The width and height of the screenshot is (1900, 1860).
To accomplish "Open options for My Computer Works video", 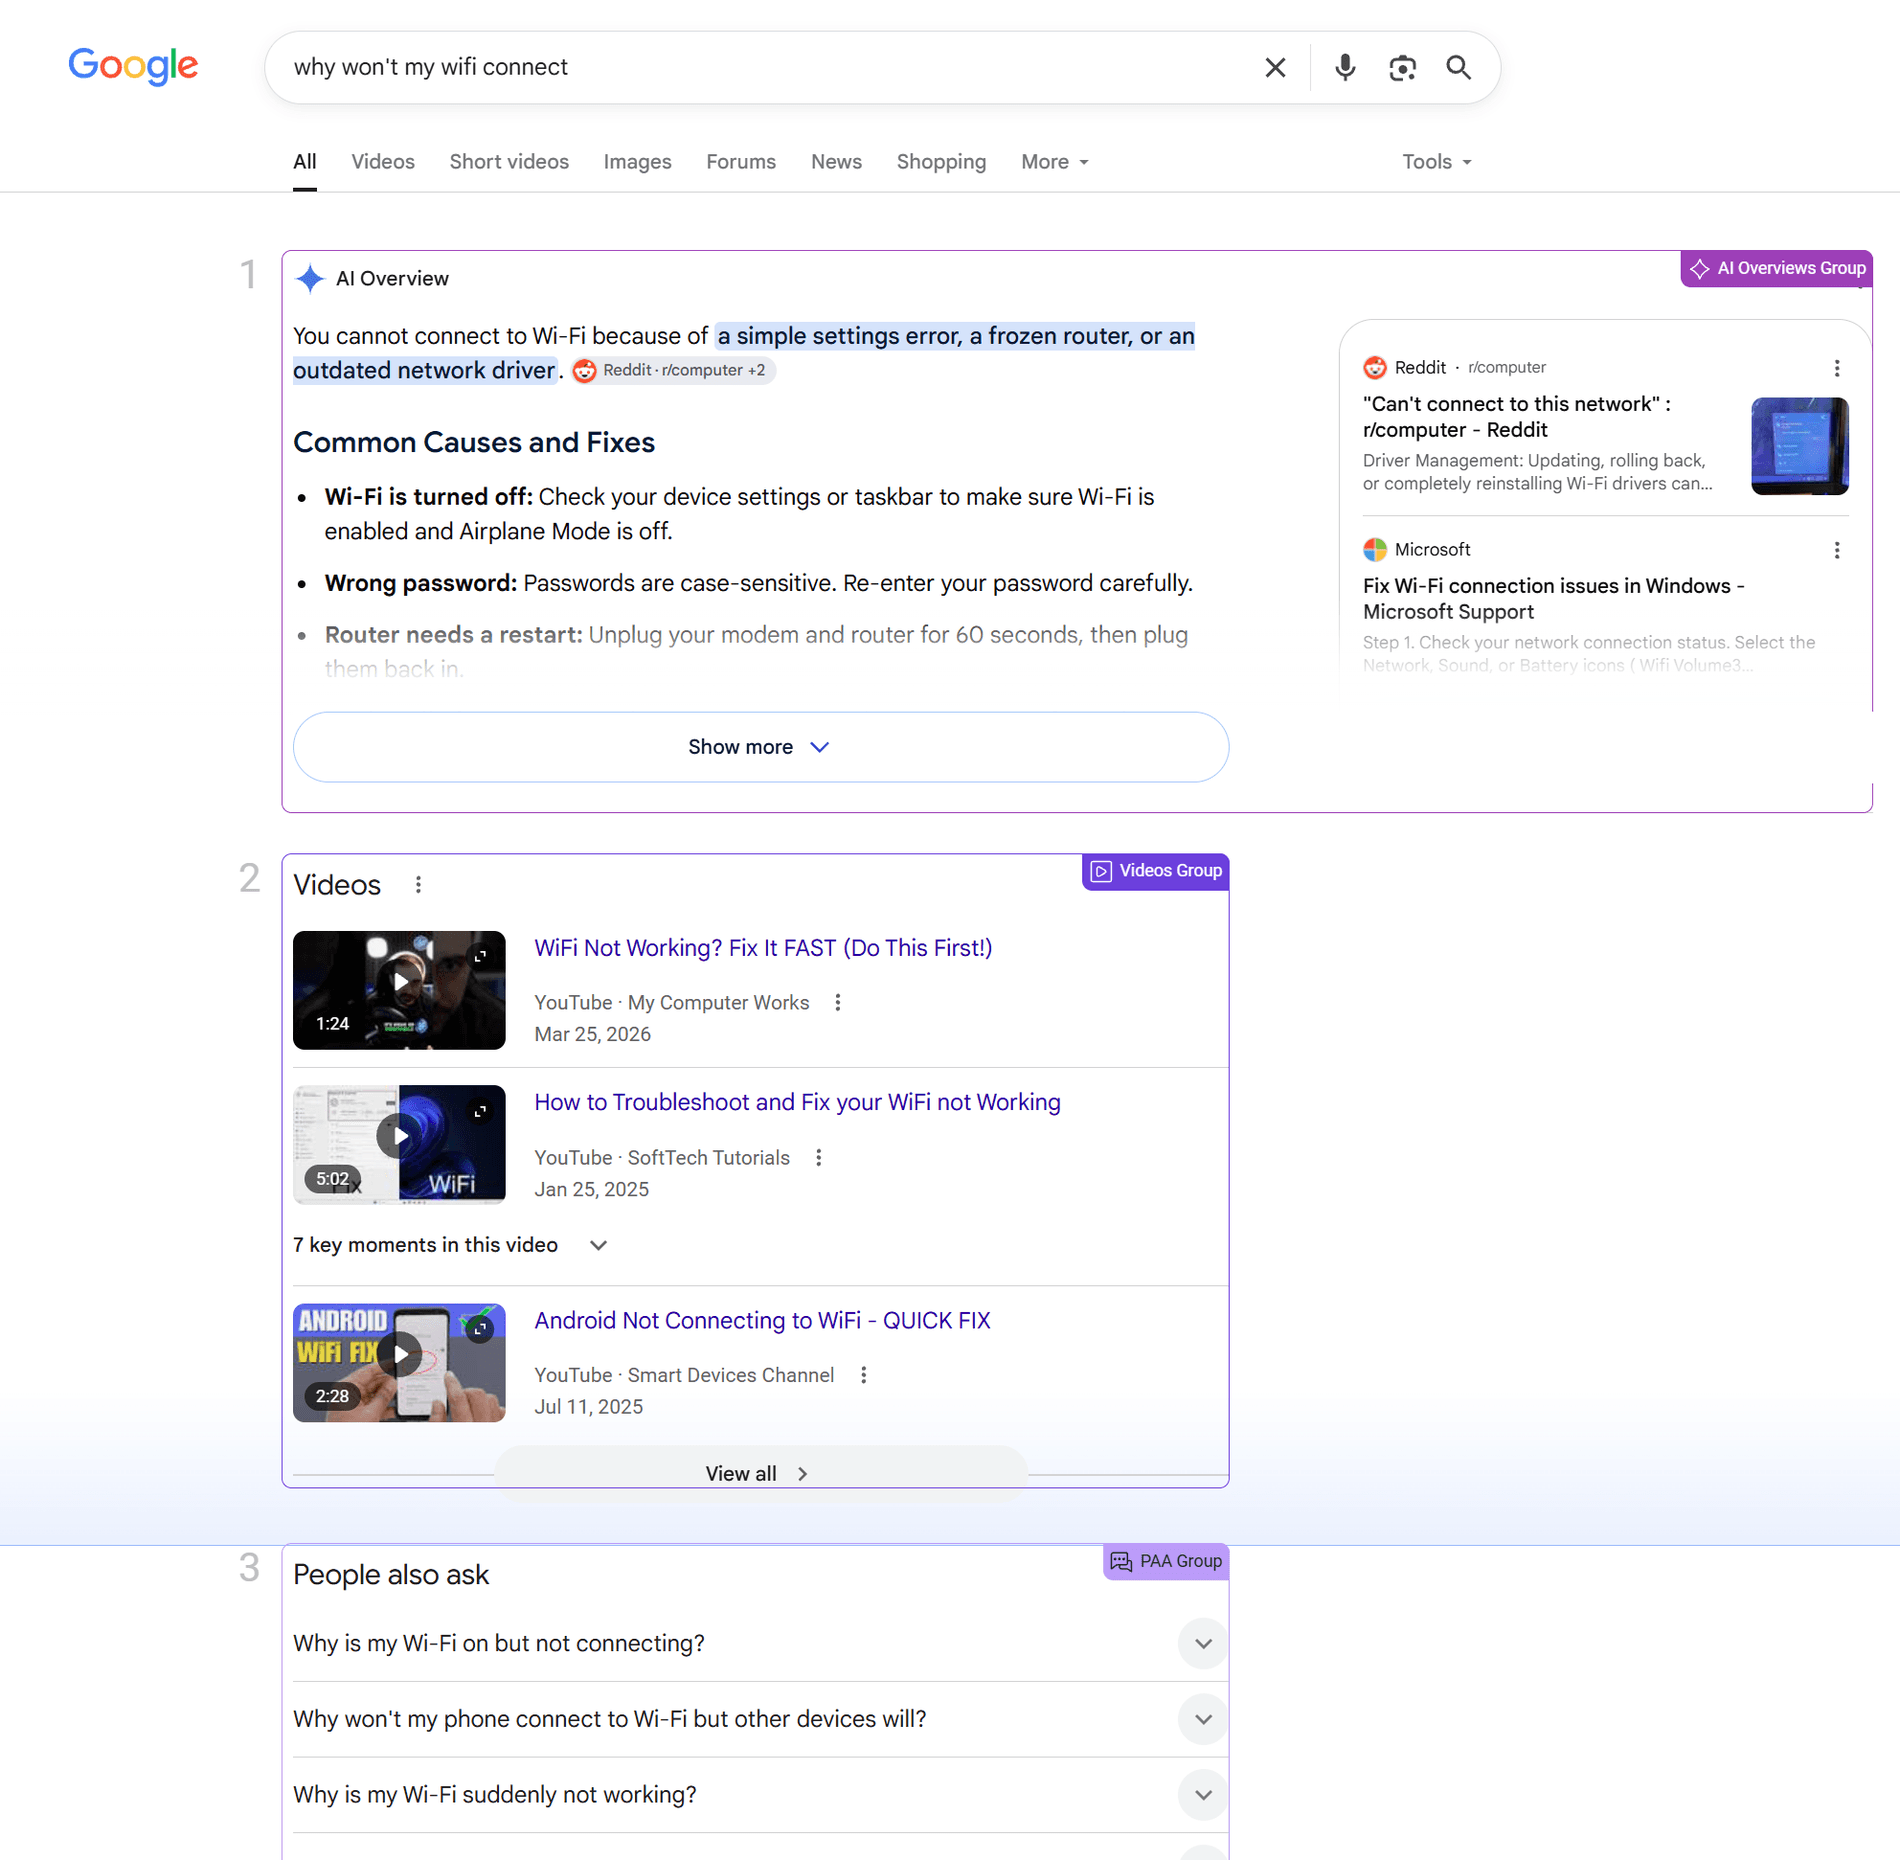I will pyautogui.click(x=838, y=1002).
